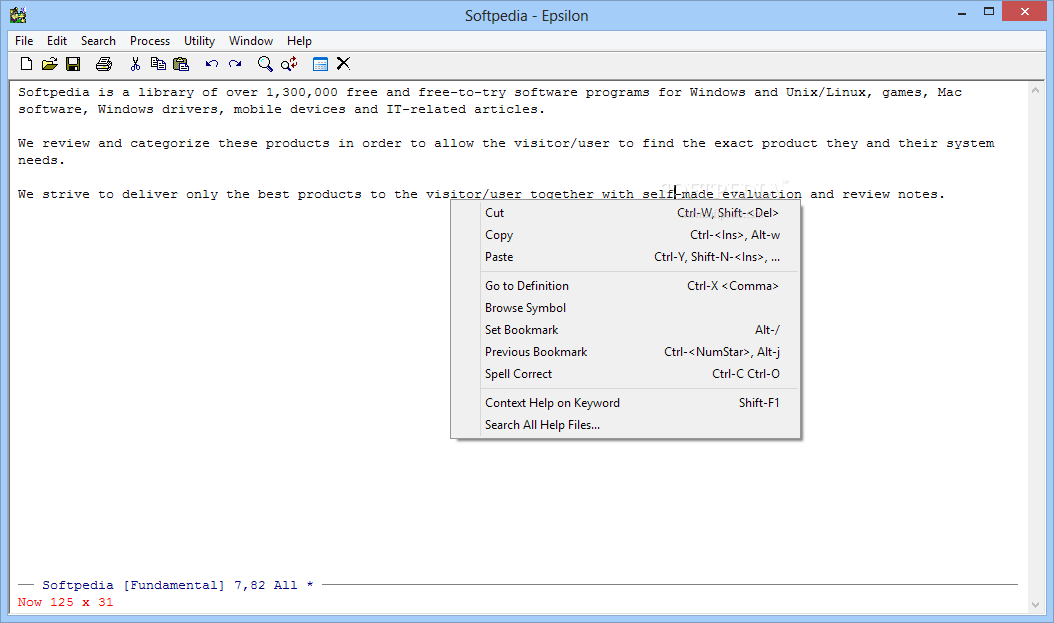The height and width of the screenshot is (623, 1054).
Task: Click the Replace toolbar icon
Action: (x=289, y=64)
